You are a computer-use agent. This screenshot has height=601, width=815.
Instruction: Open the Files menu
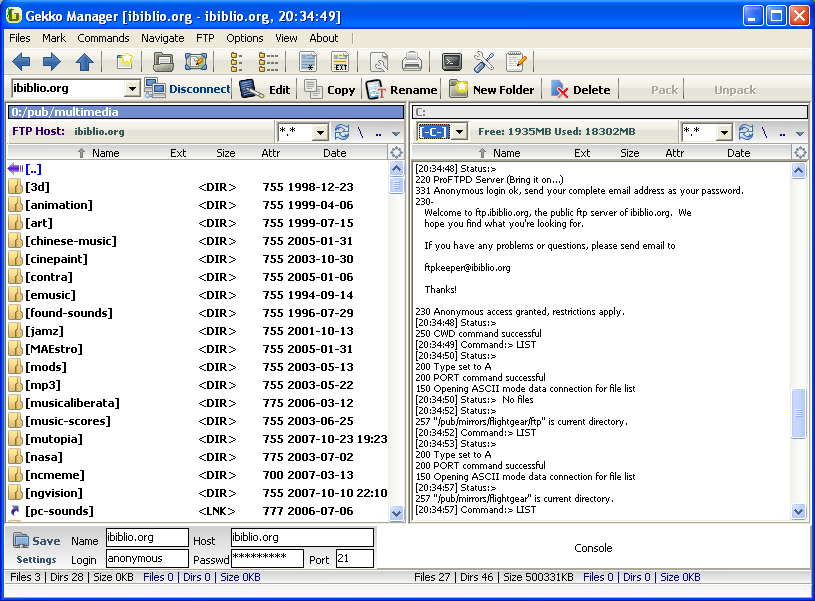pyautogui.click(x=20, y=38)
